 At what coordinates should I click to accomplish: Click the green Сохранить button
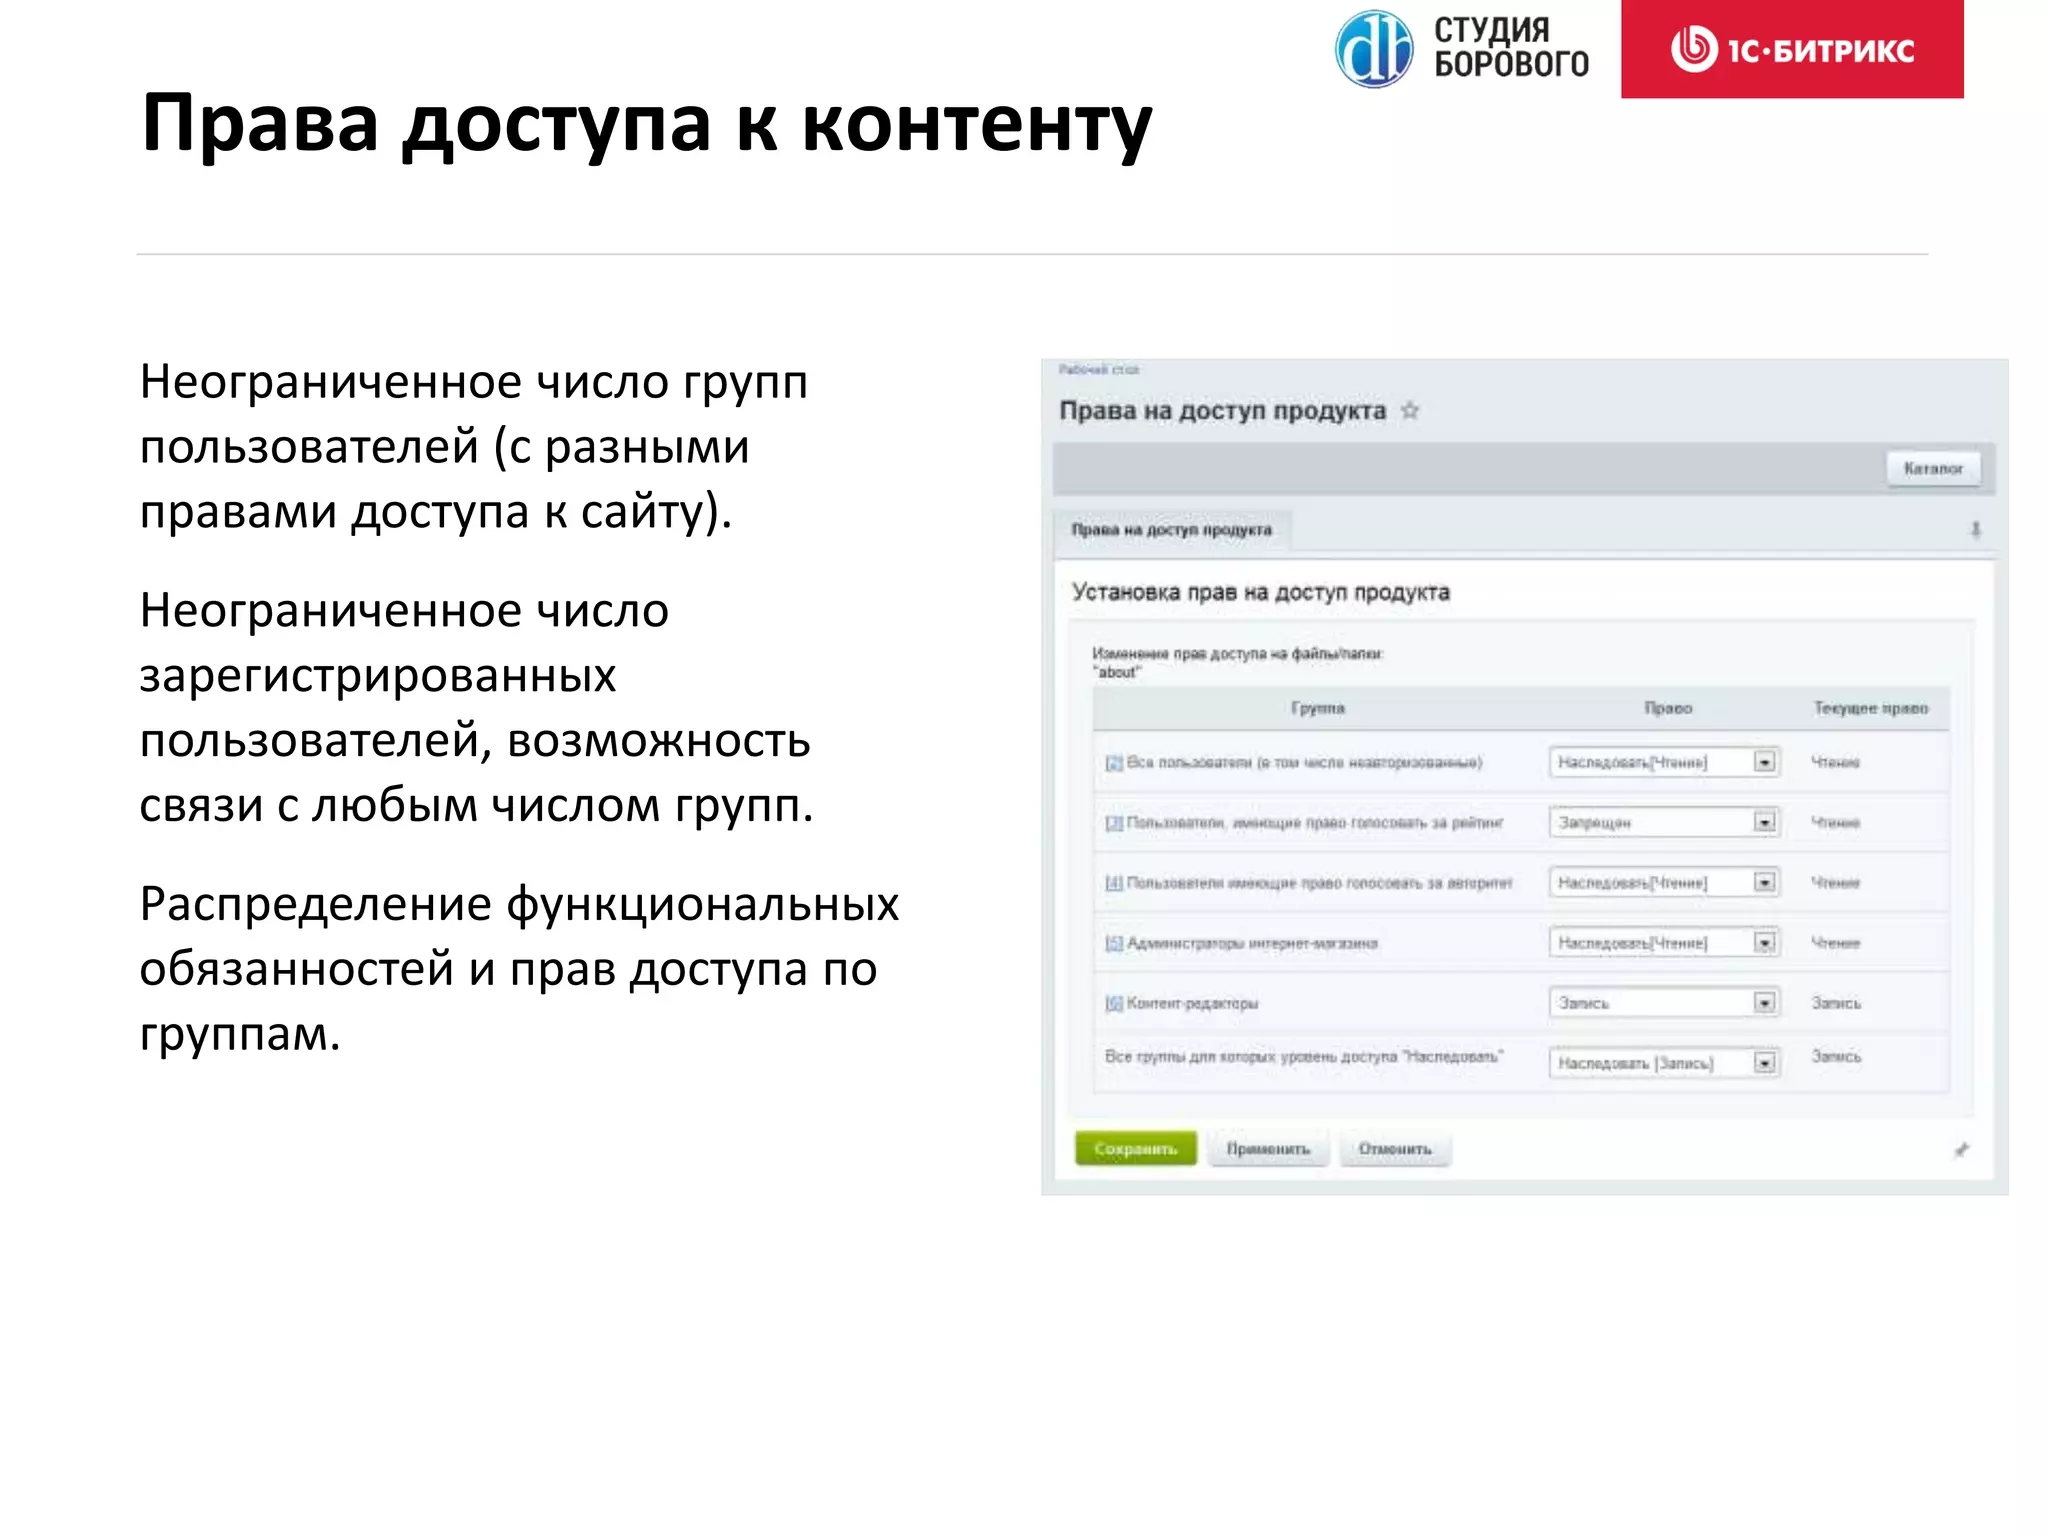[1135, 1149]
